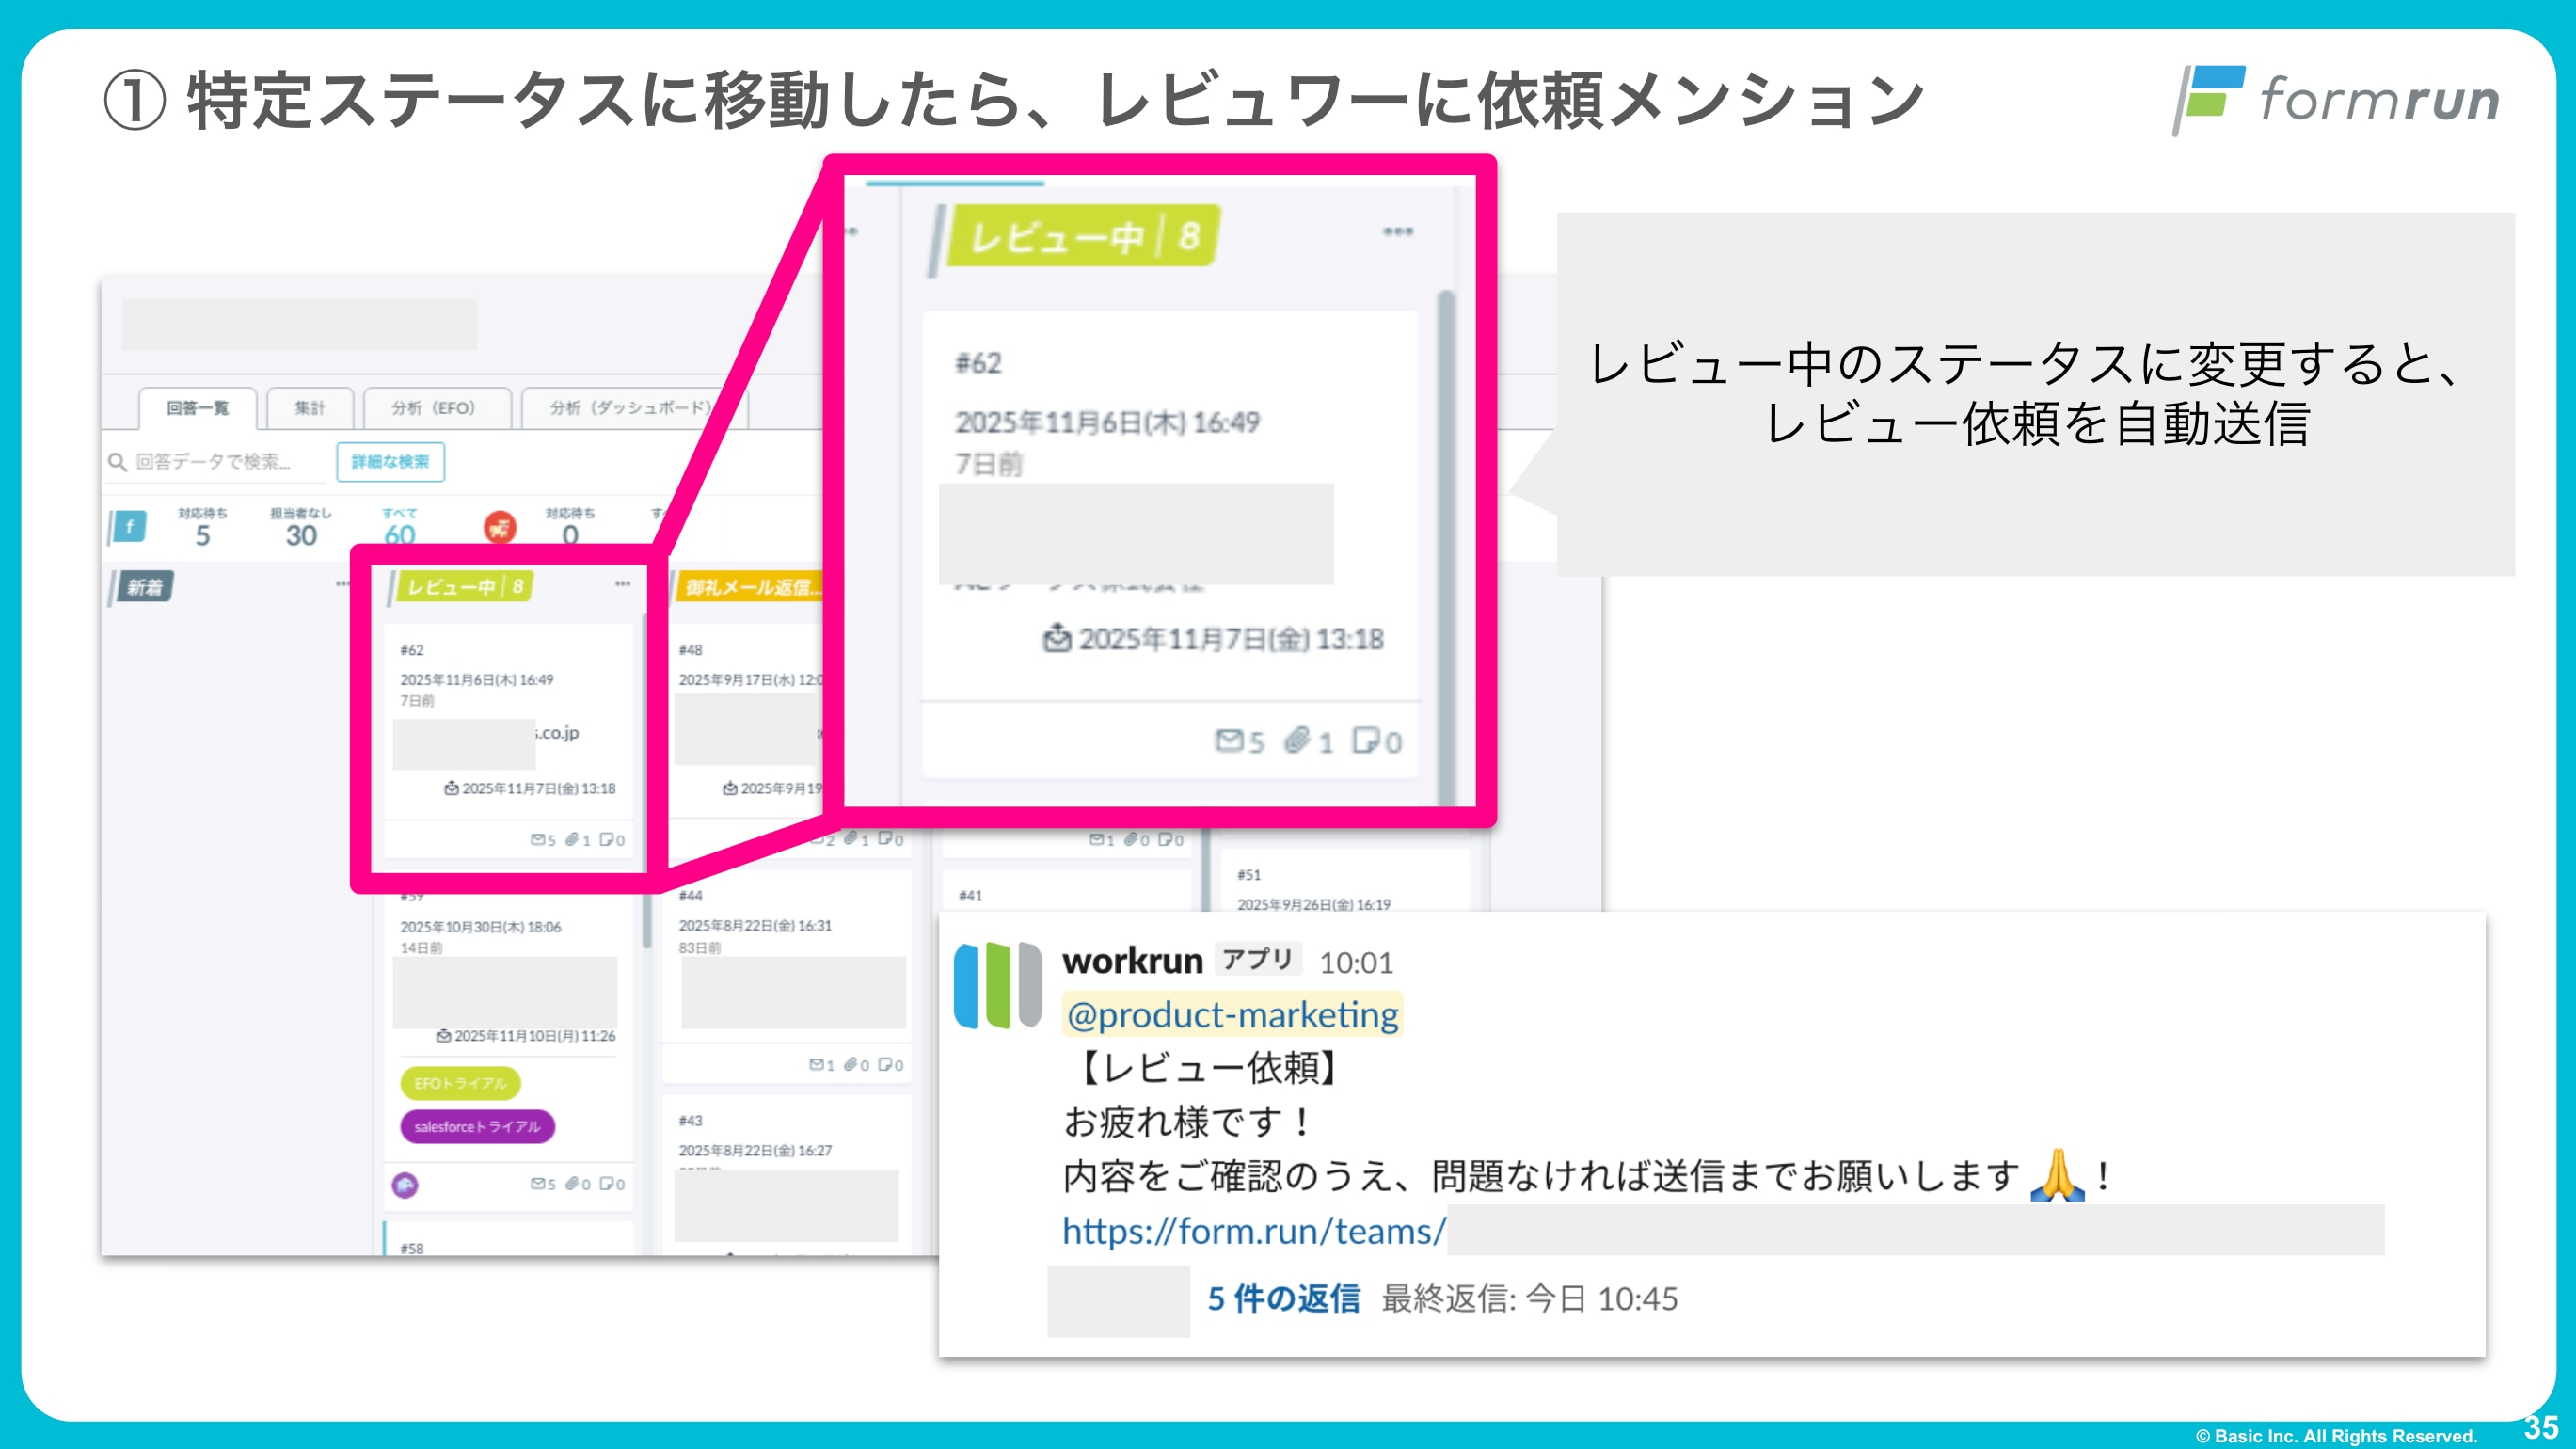Open the 5 件の返信 thread link
This screenshot has width=2576, height=1449.
[1283, 1299]
